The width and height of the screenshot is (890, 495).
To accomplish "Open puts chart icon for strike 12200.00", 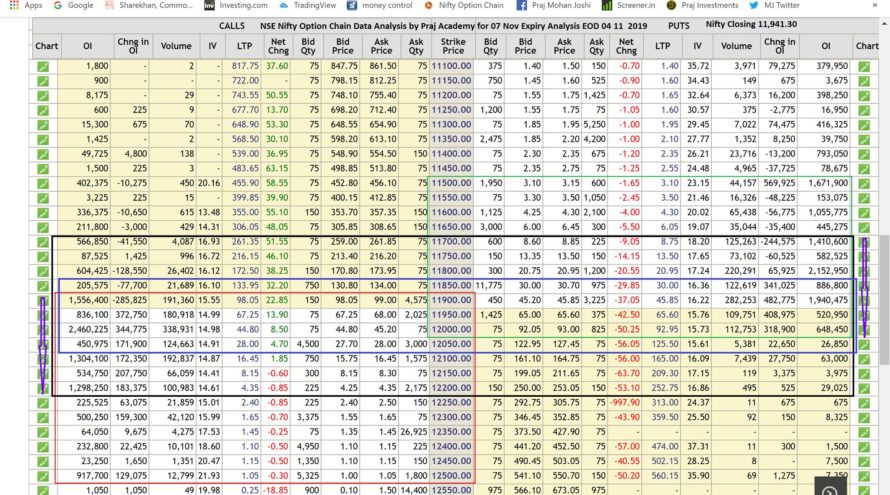I will pyautogui.click(x=864, y=389).
